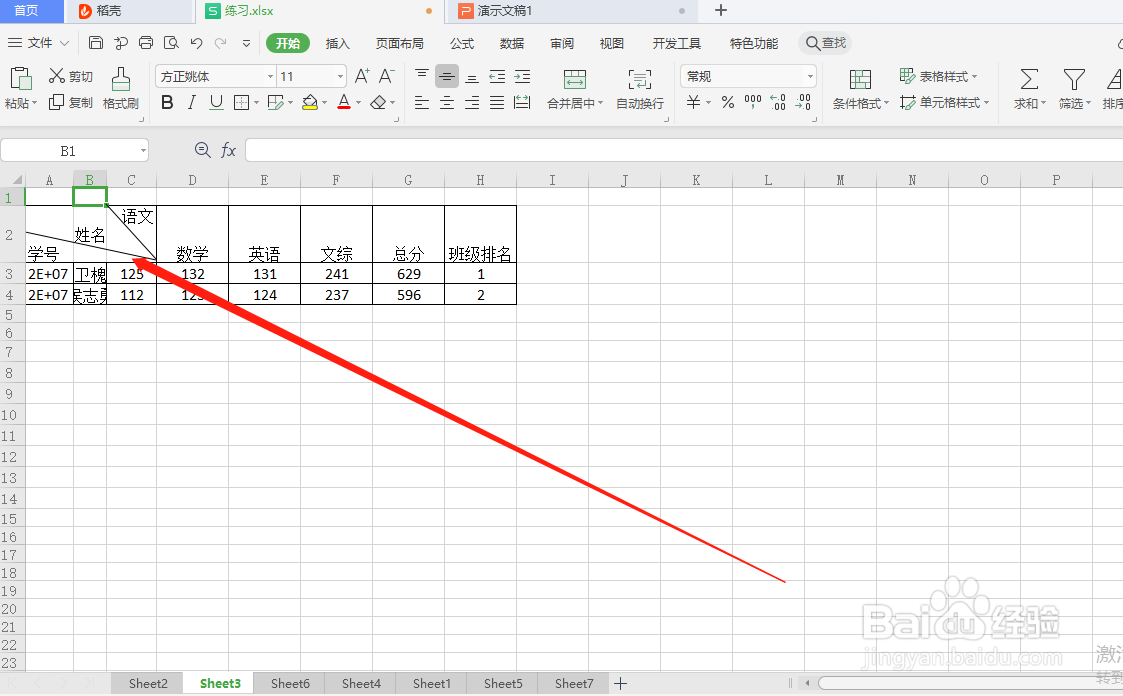1123x696 pixels.
Task: Open the 常规 number format dropdown
Action: (x=810, y=77)
